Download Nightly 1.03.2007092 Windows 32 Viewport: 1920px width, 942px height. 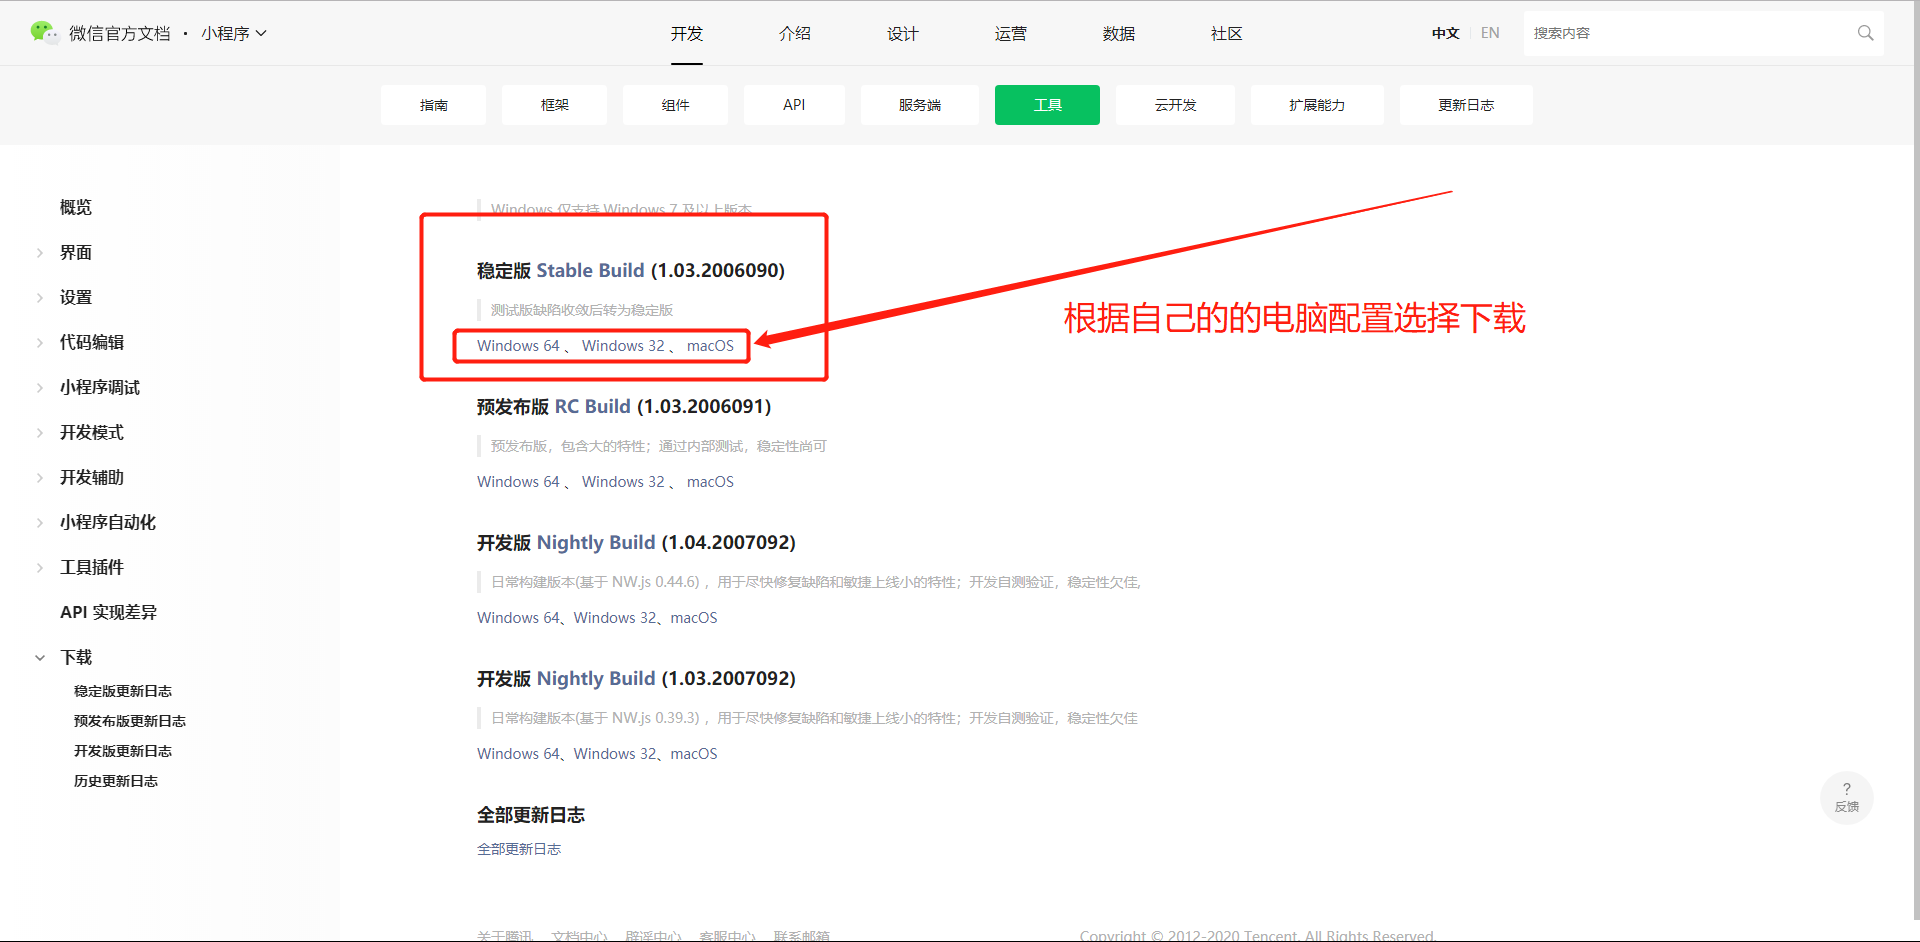coord(615,754)
